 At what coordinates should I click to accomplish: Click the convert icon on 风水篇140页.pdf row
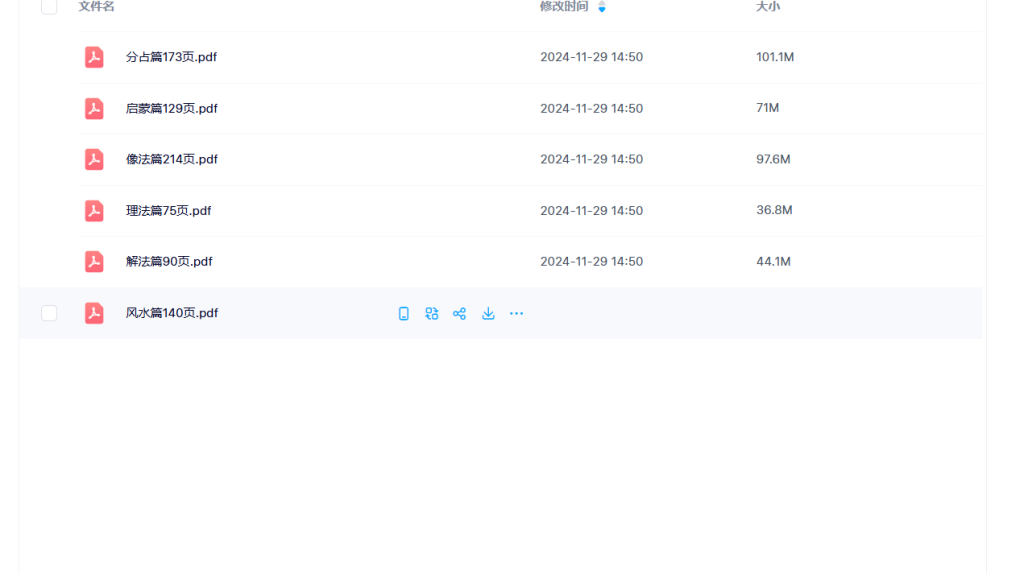pos(431,313)
